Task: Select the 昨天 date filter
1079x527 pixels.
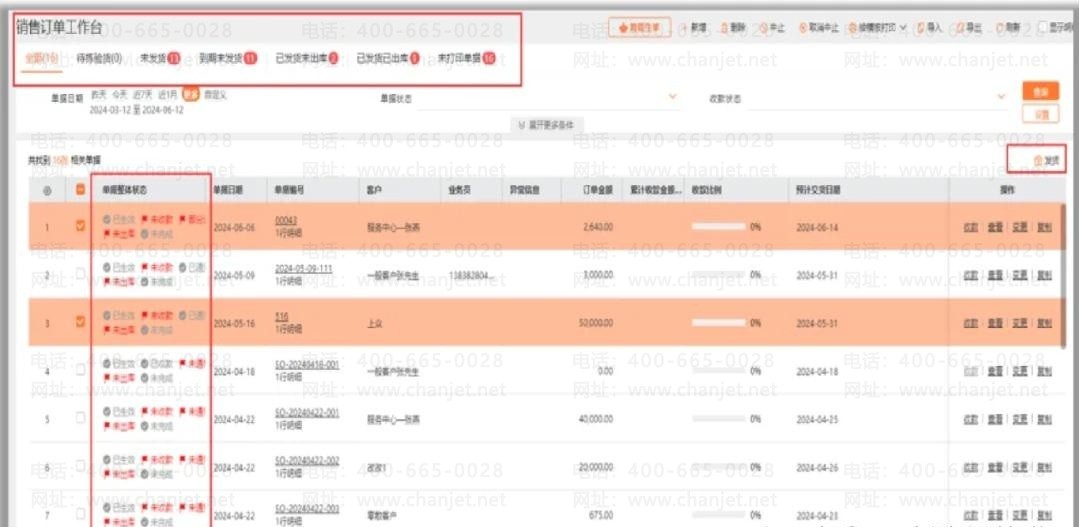Action: [x=99, y=96]
